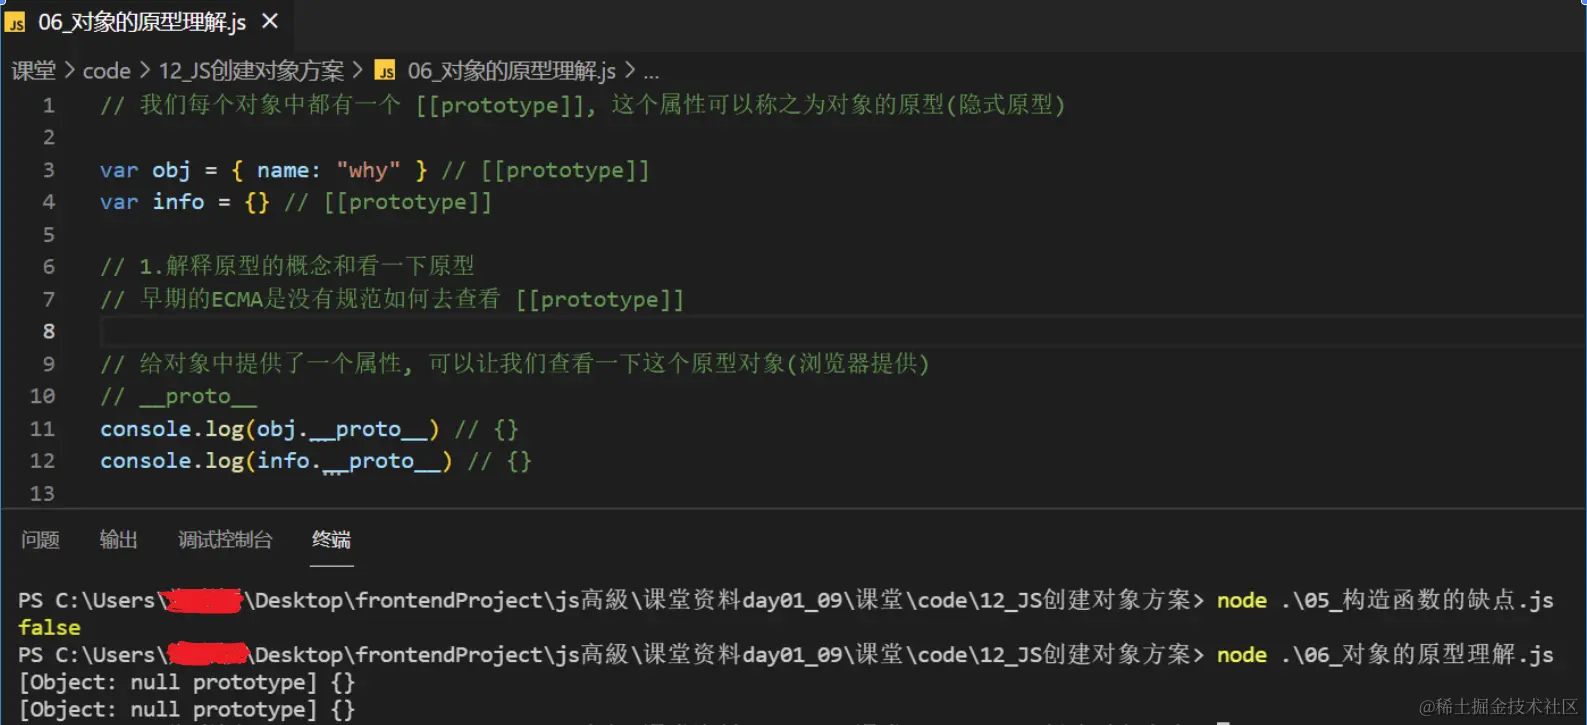This screenshot has width=1587, height=725.
Task: Click the terminal output line showing false
Action: point(49,628)
